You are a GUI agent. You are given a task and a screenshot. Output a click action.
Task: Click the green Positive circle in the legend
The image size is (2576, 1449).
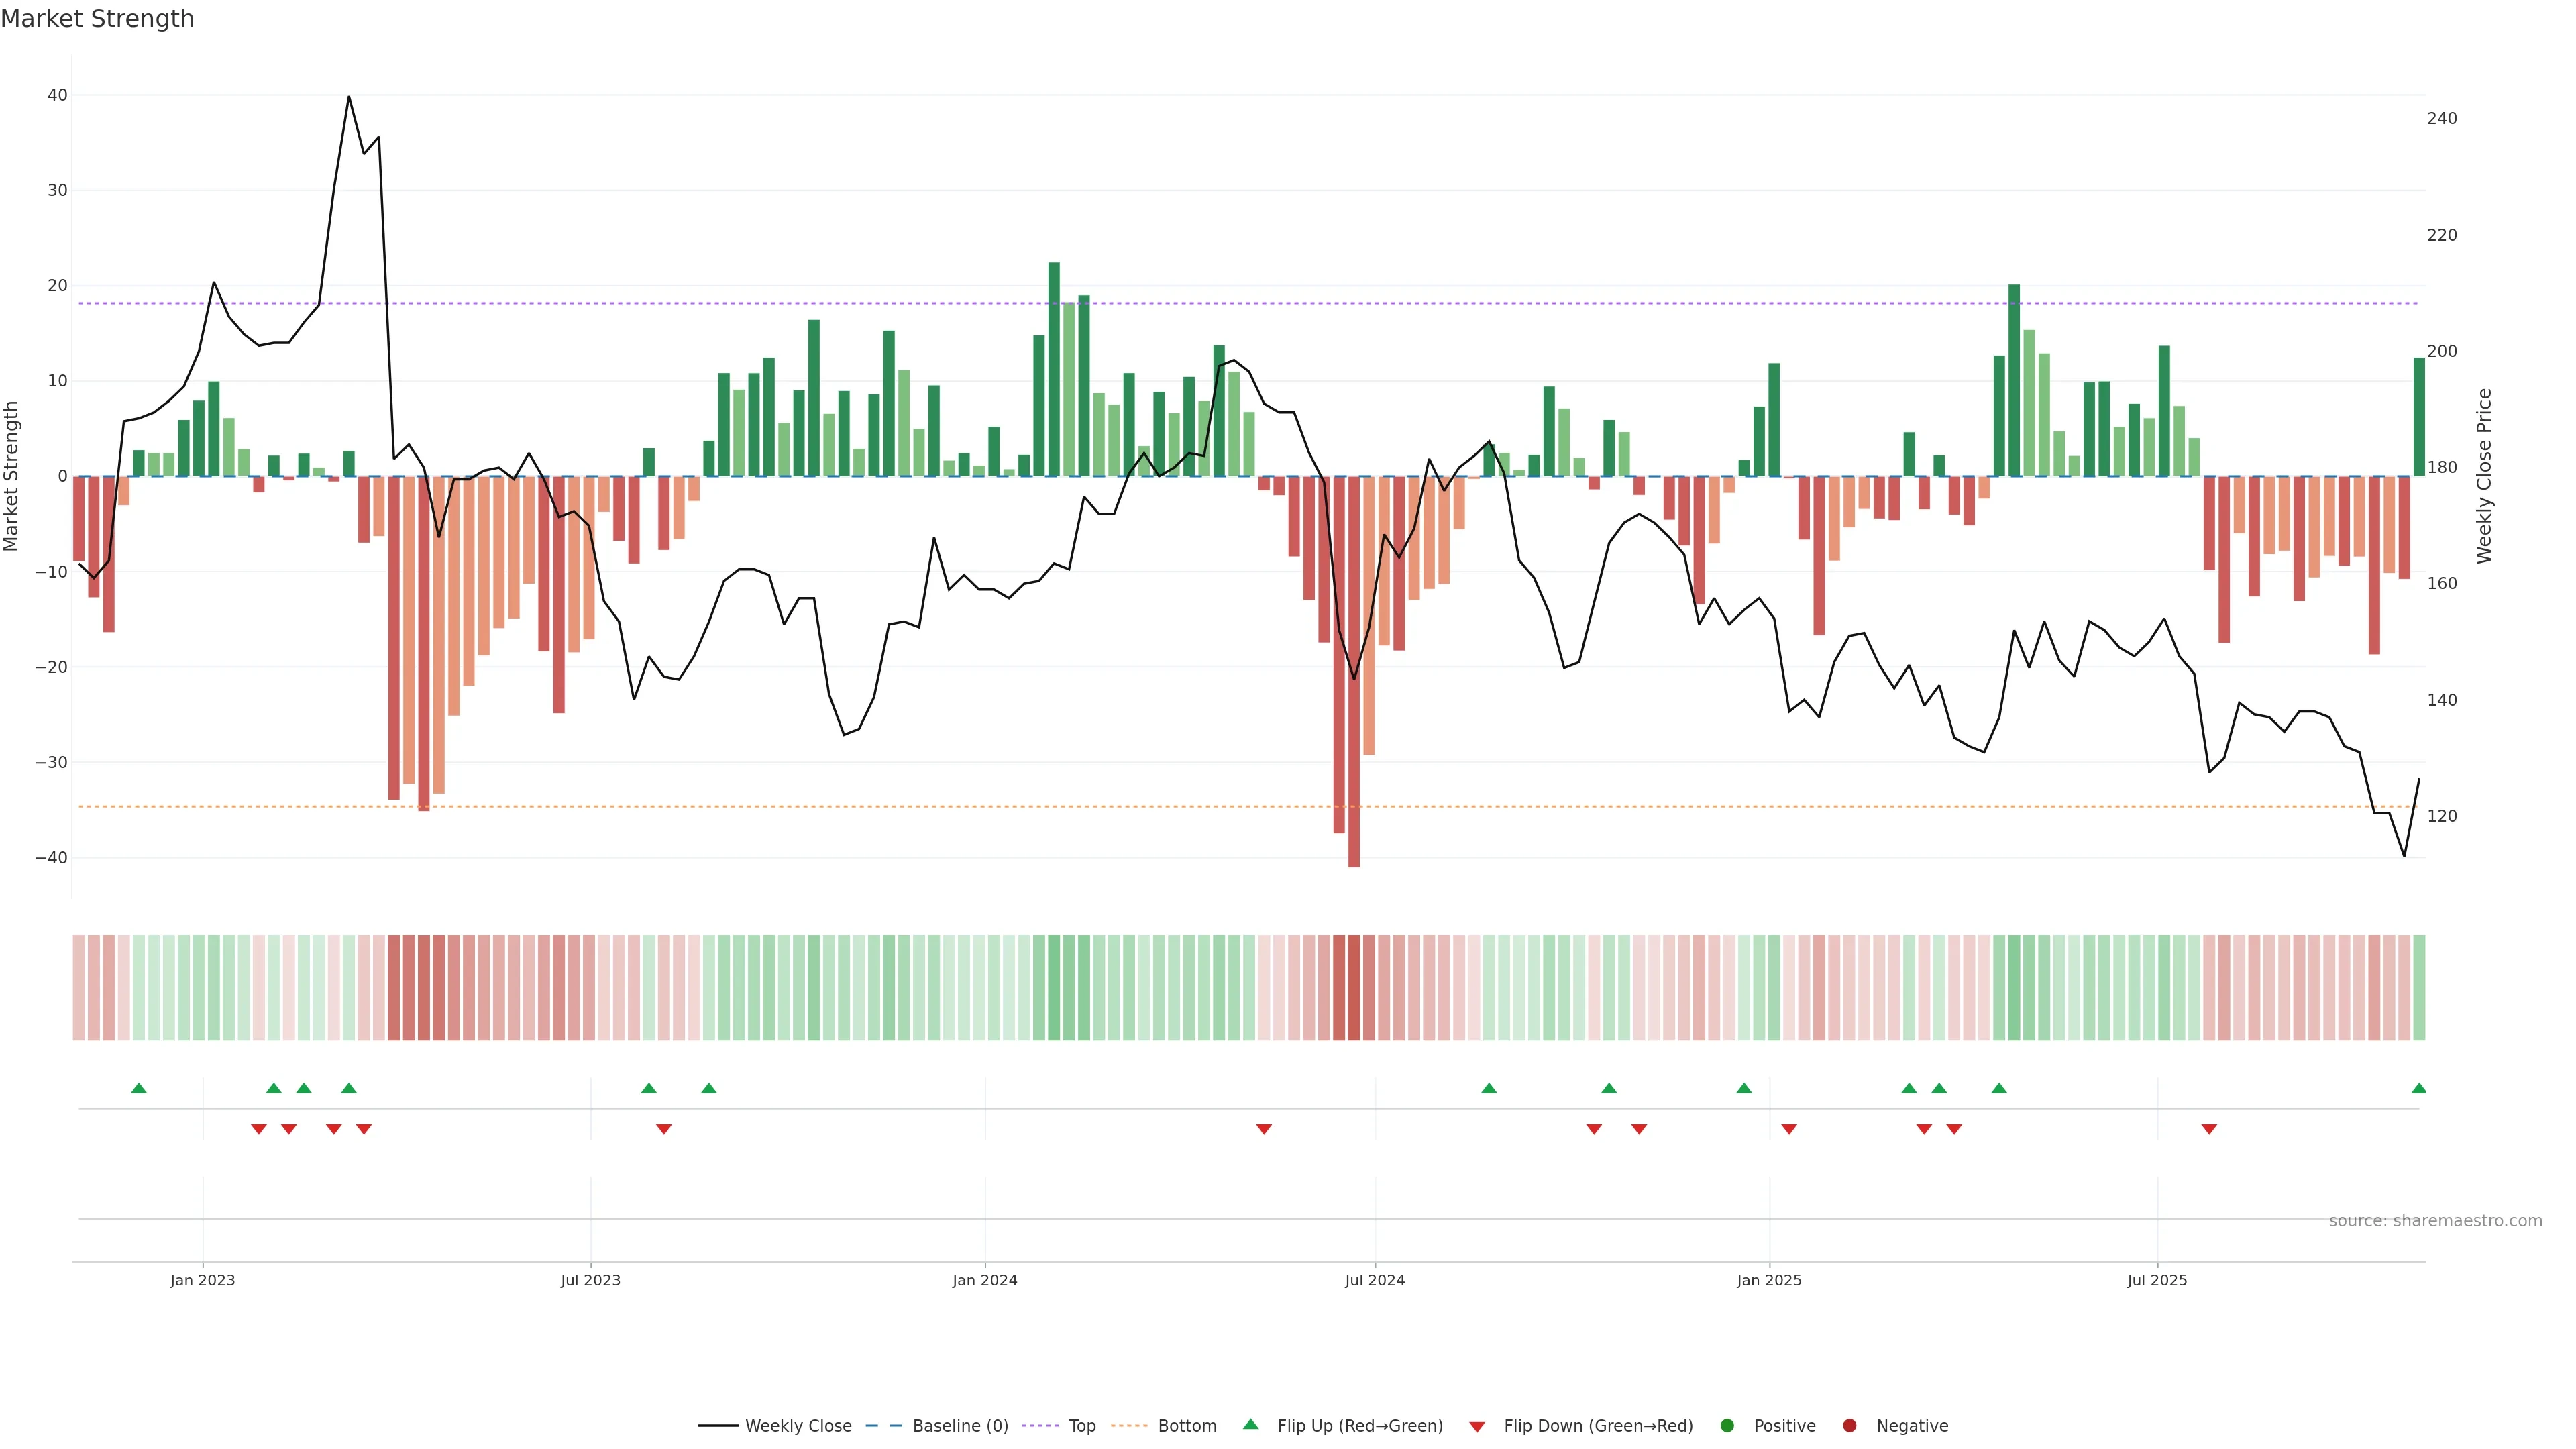(x=1727, y=1426)
